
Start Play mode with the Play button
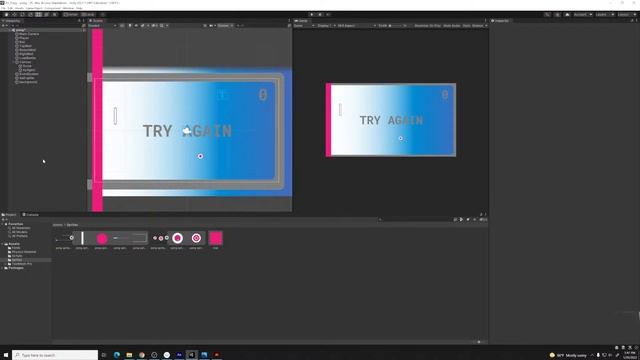click(x=312, y=15)
